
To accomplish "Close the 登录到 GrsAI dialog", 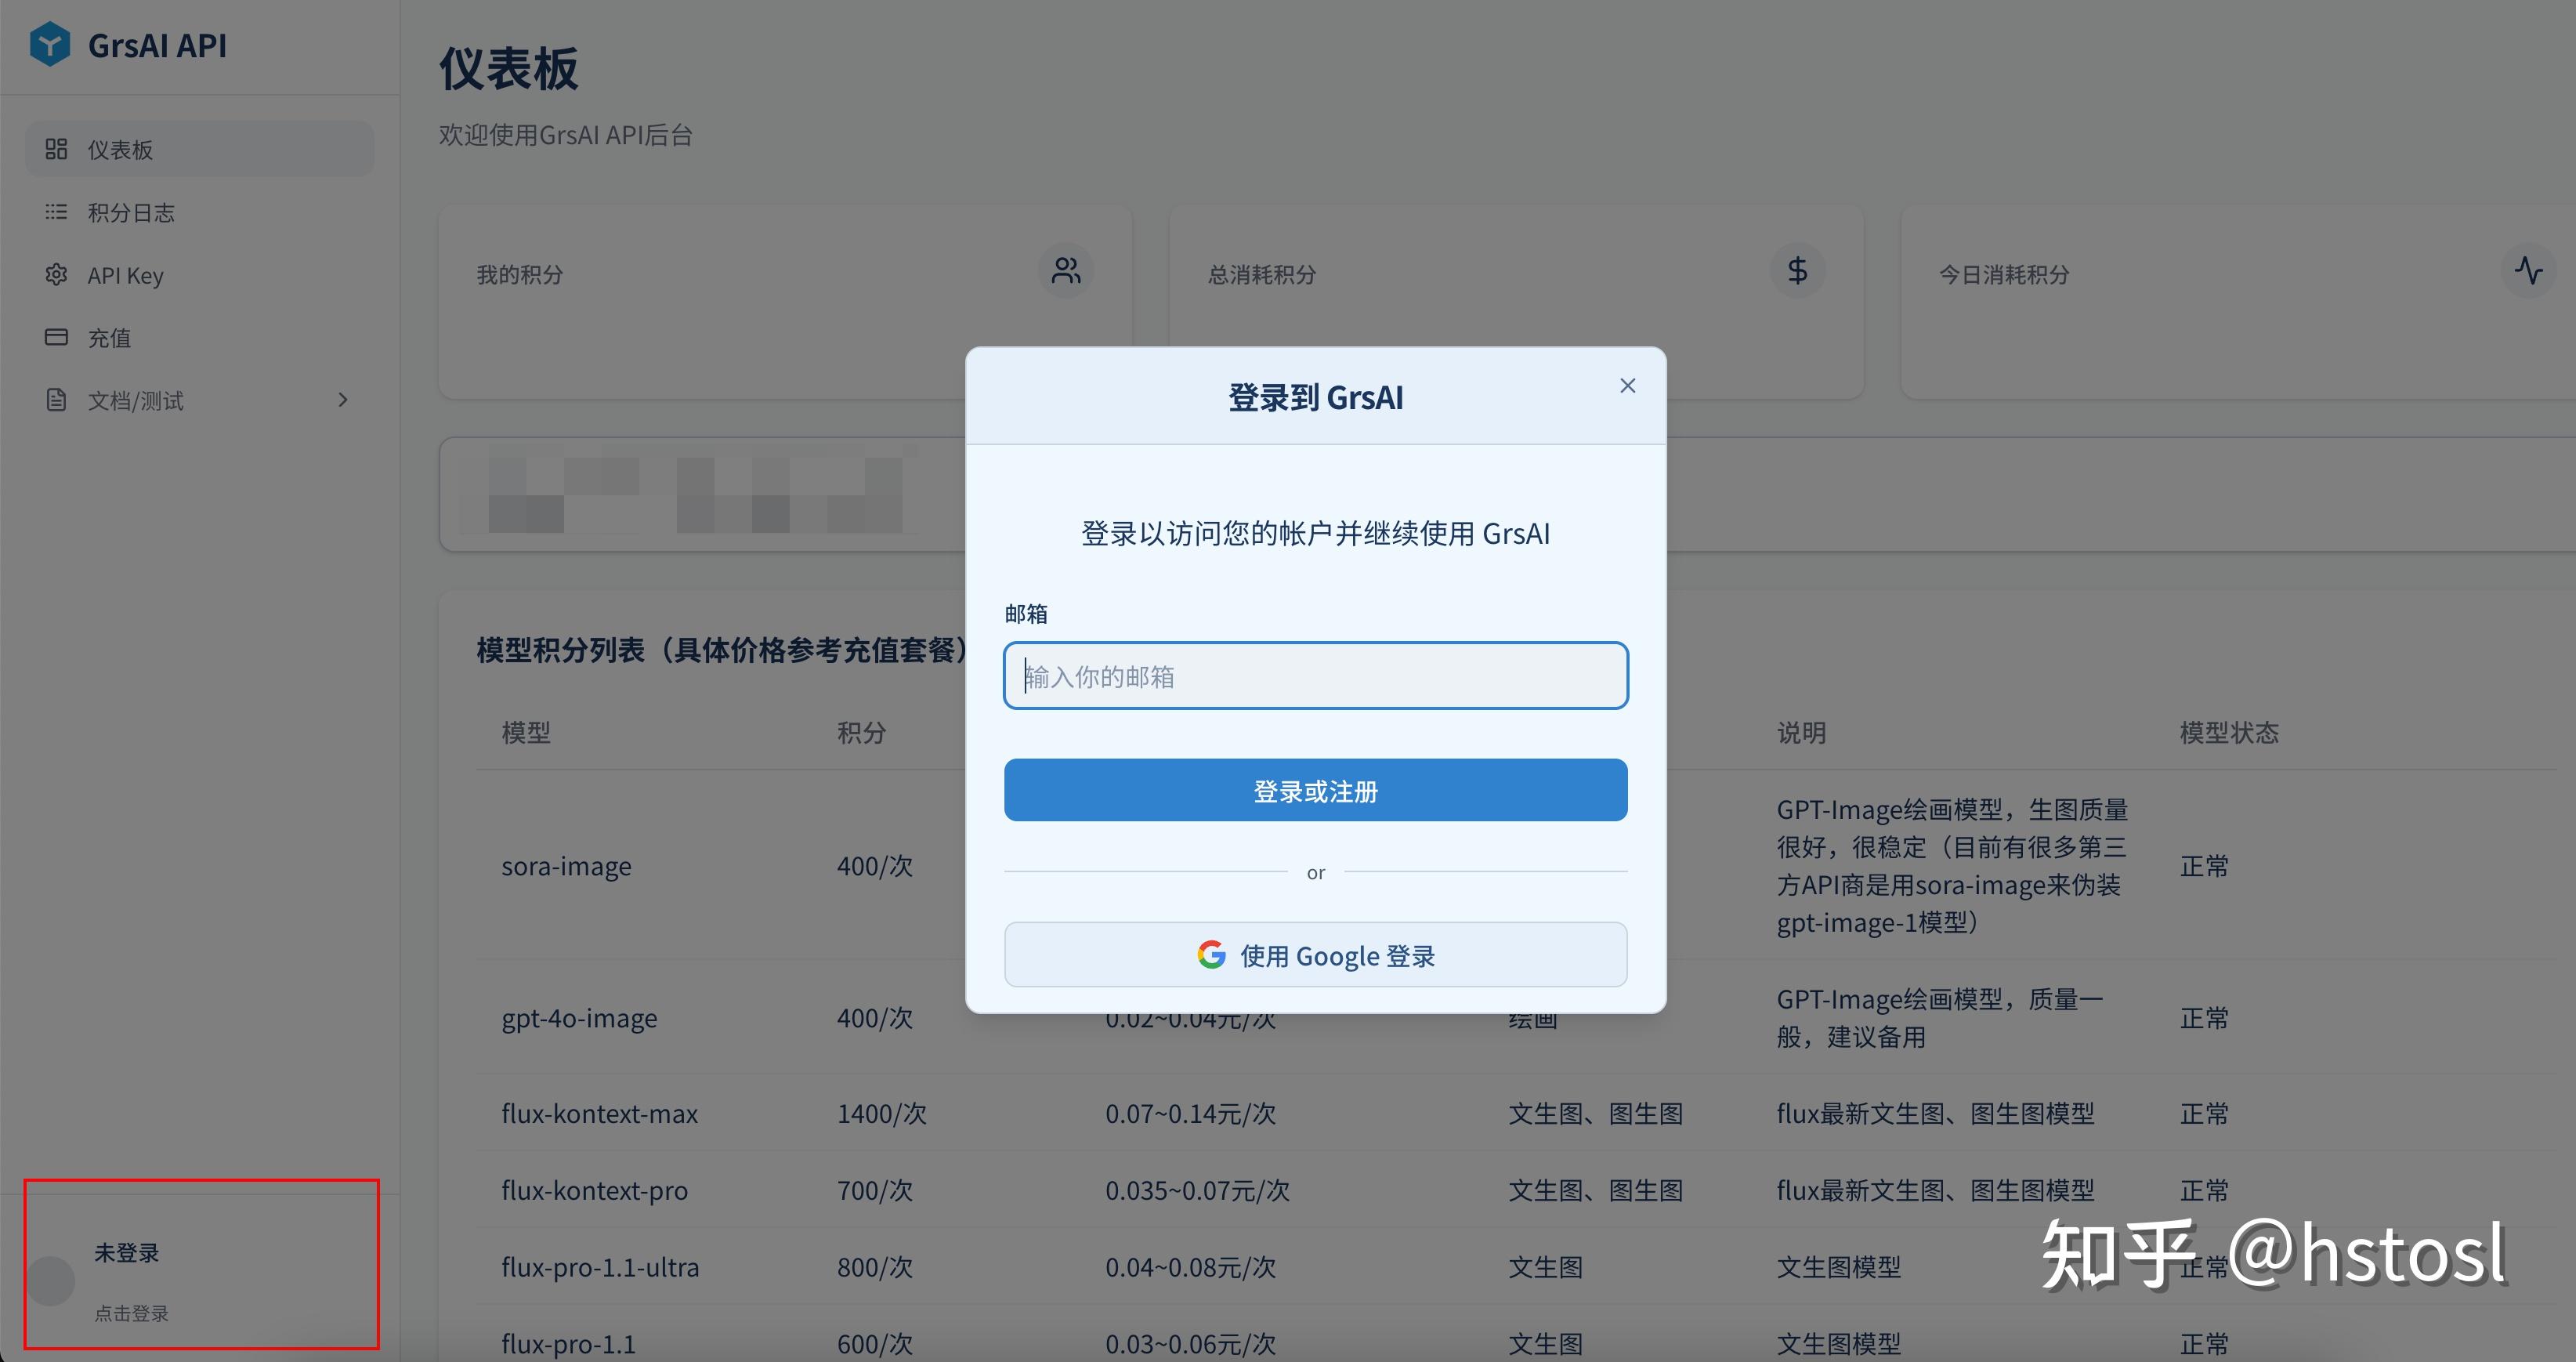I will [1627, 386].
